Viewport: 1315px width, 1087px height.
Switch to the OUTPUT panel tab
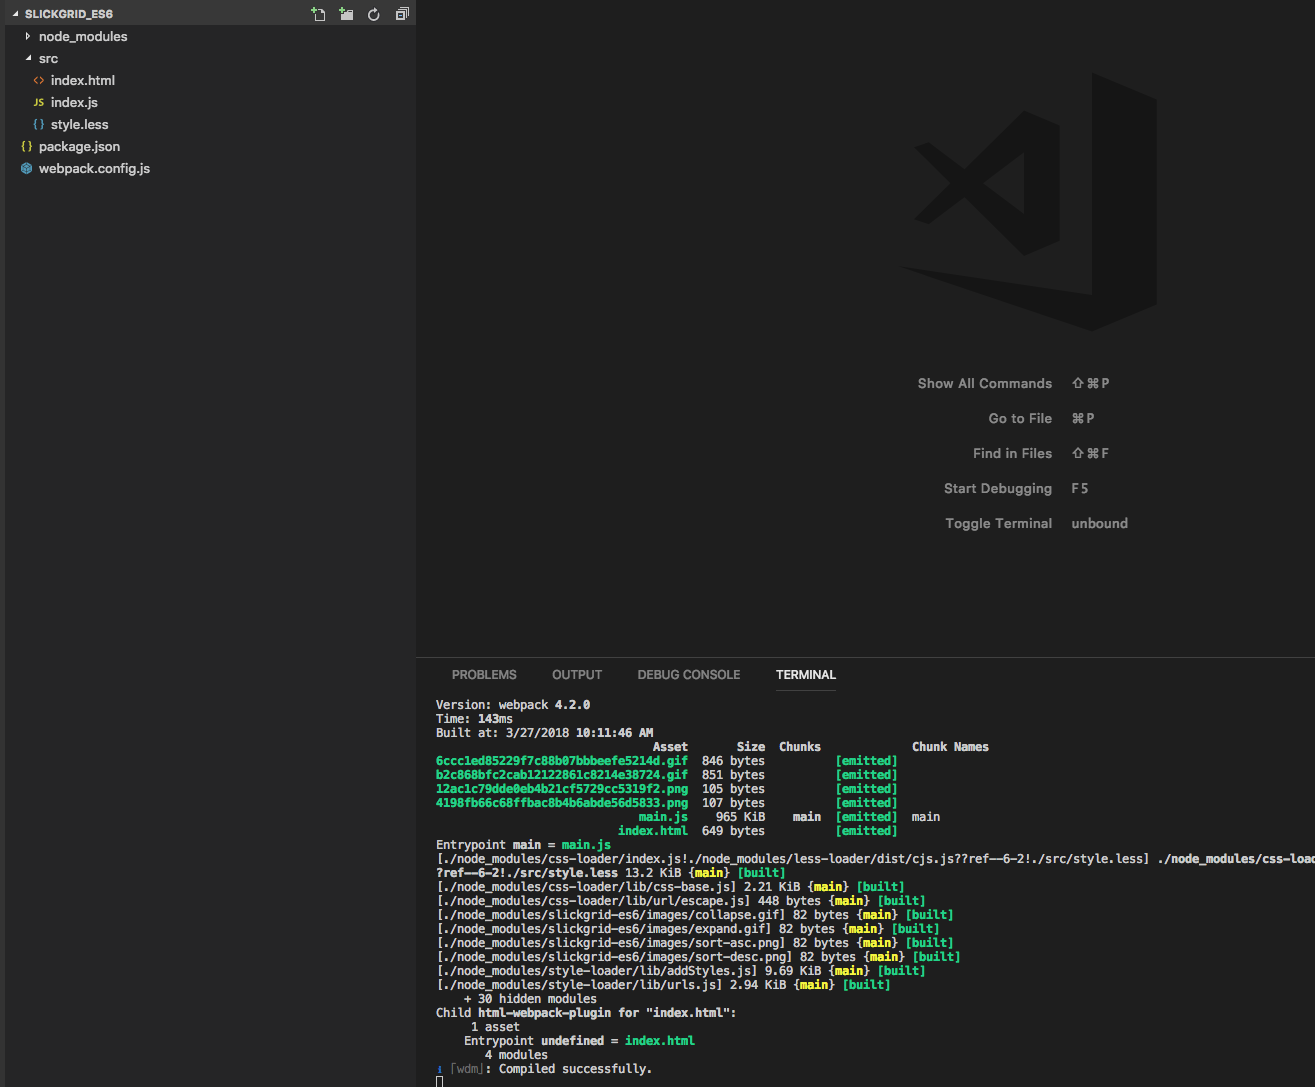tap(577, 675)
